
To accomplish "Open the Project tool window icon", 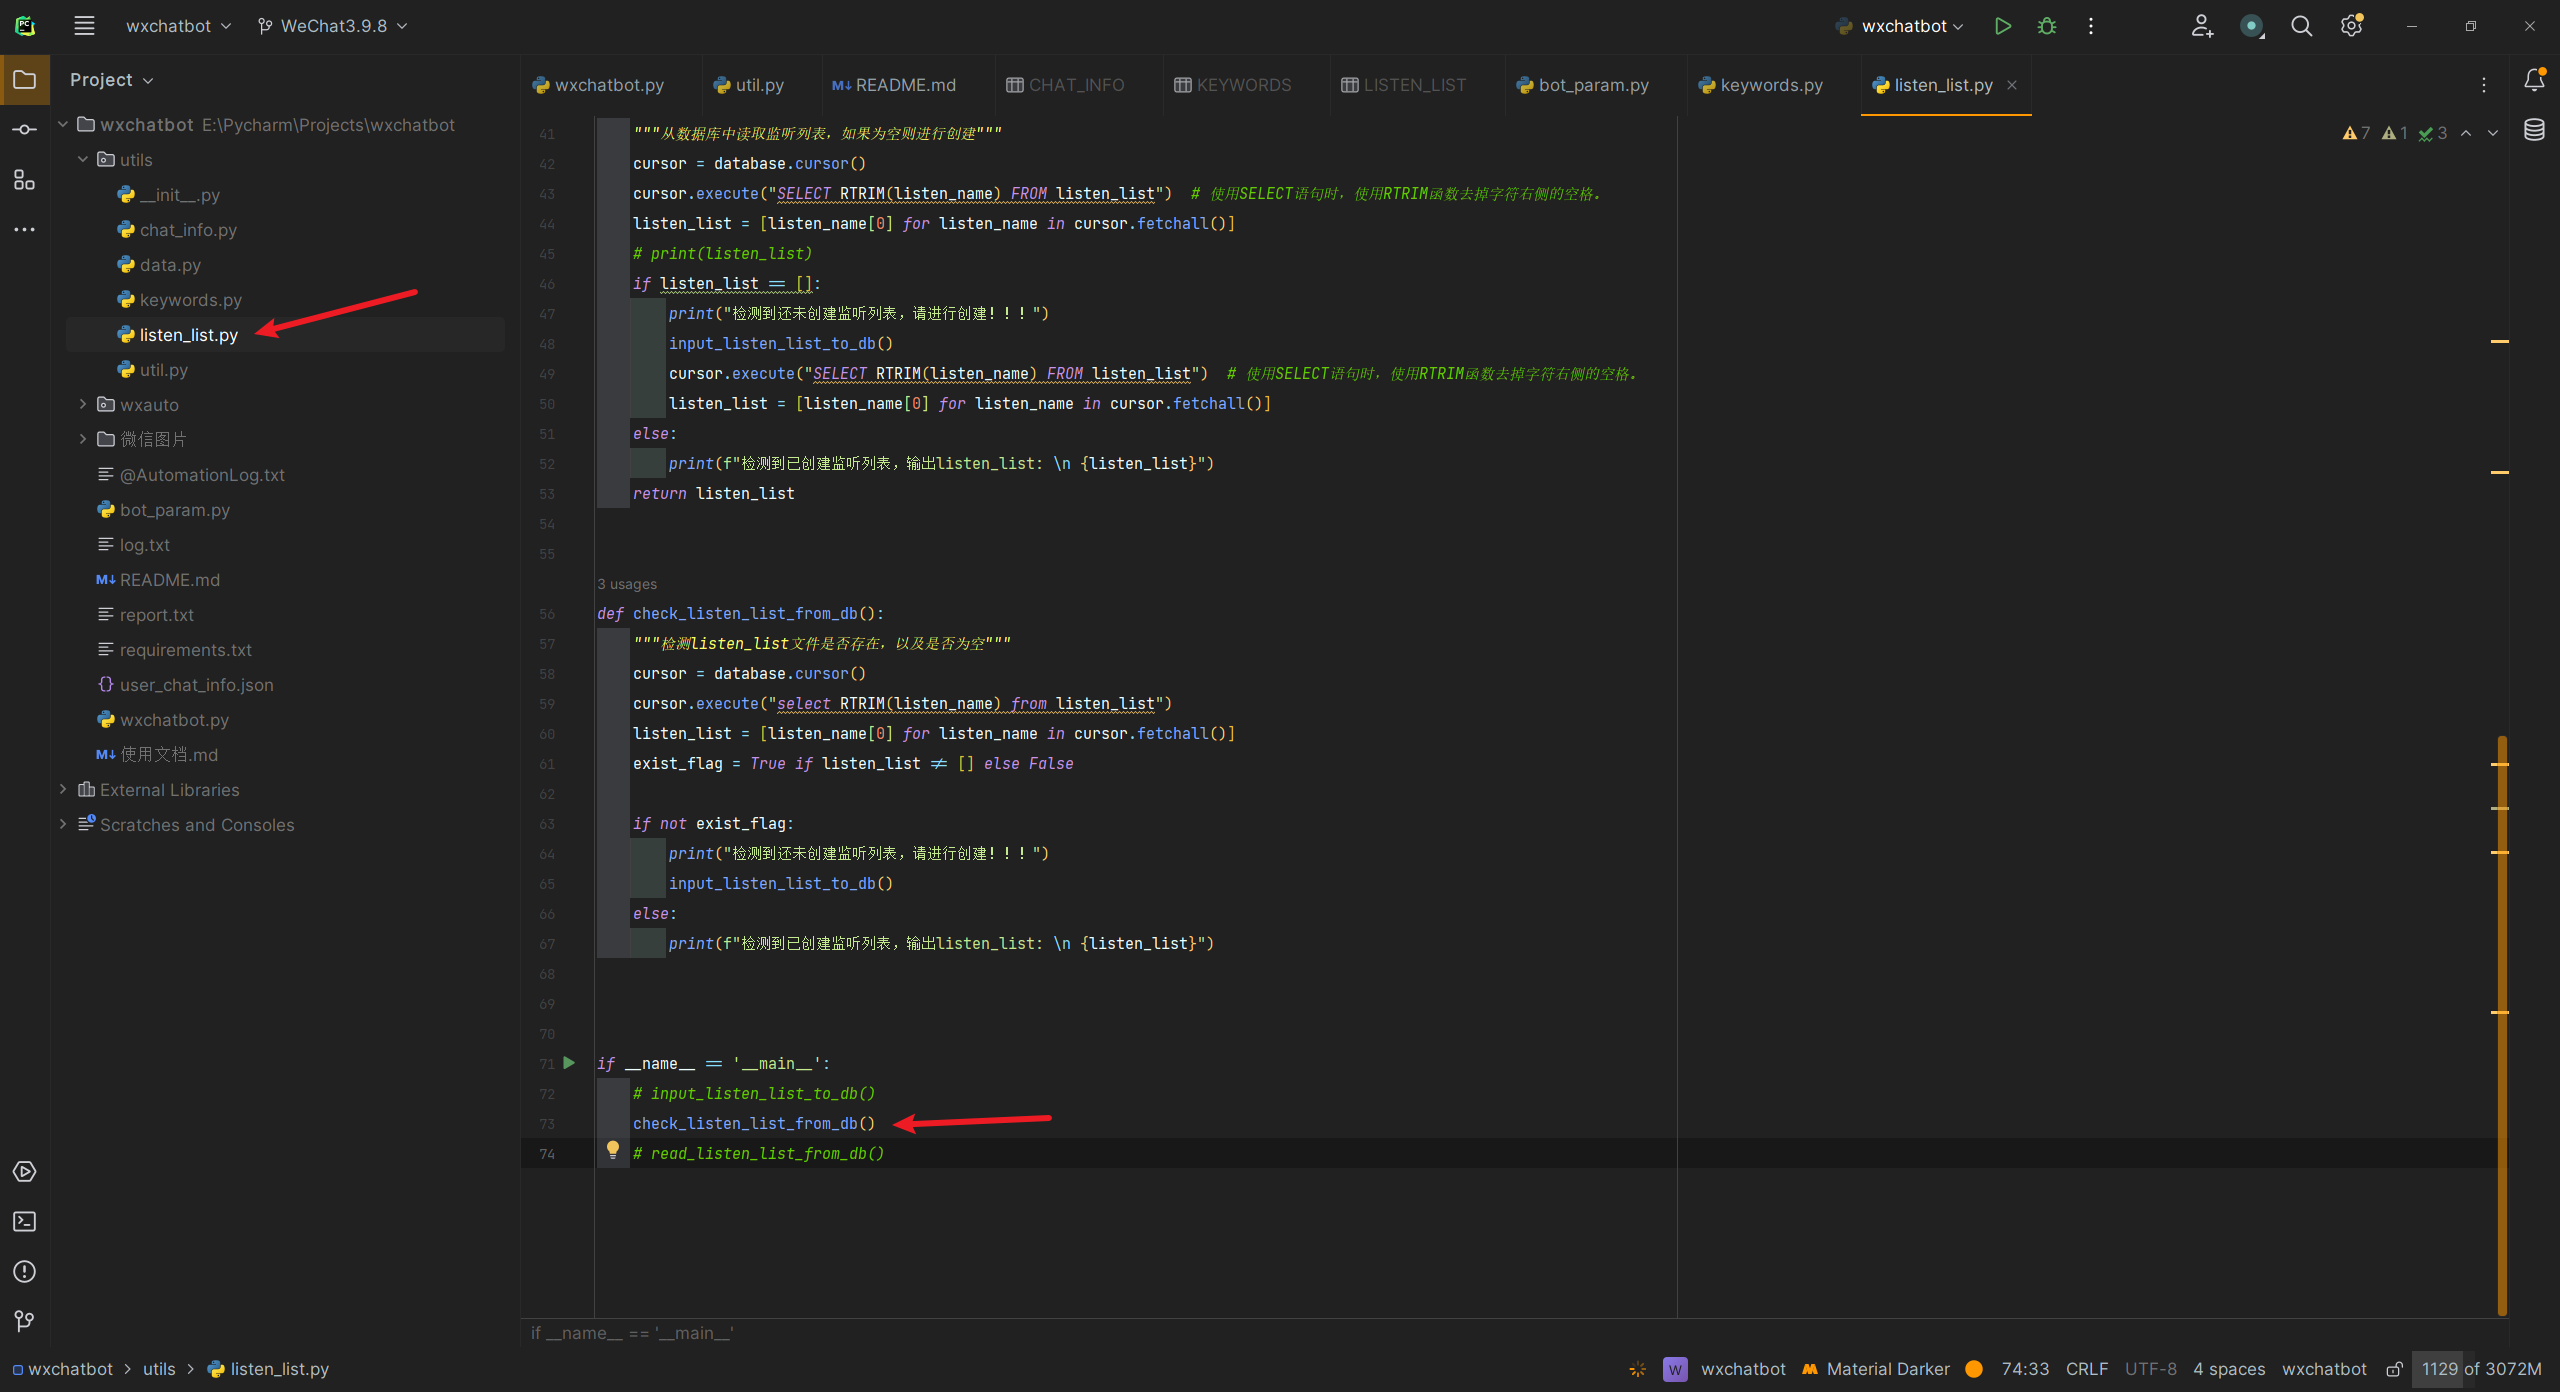I will tap(25, 80).
